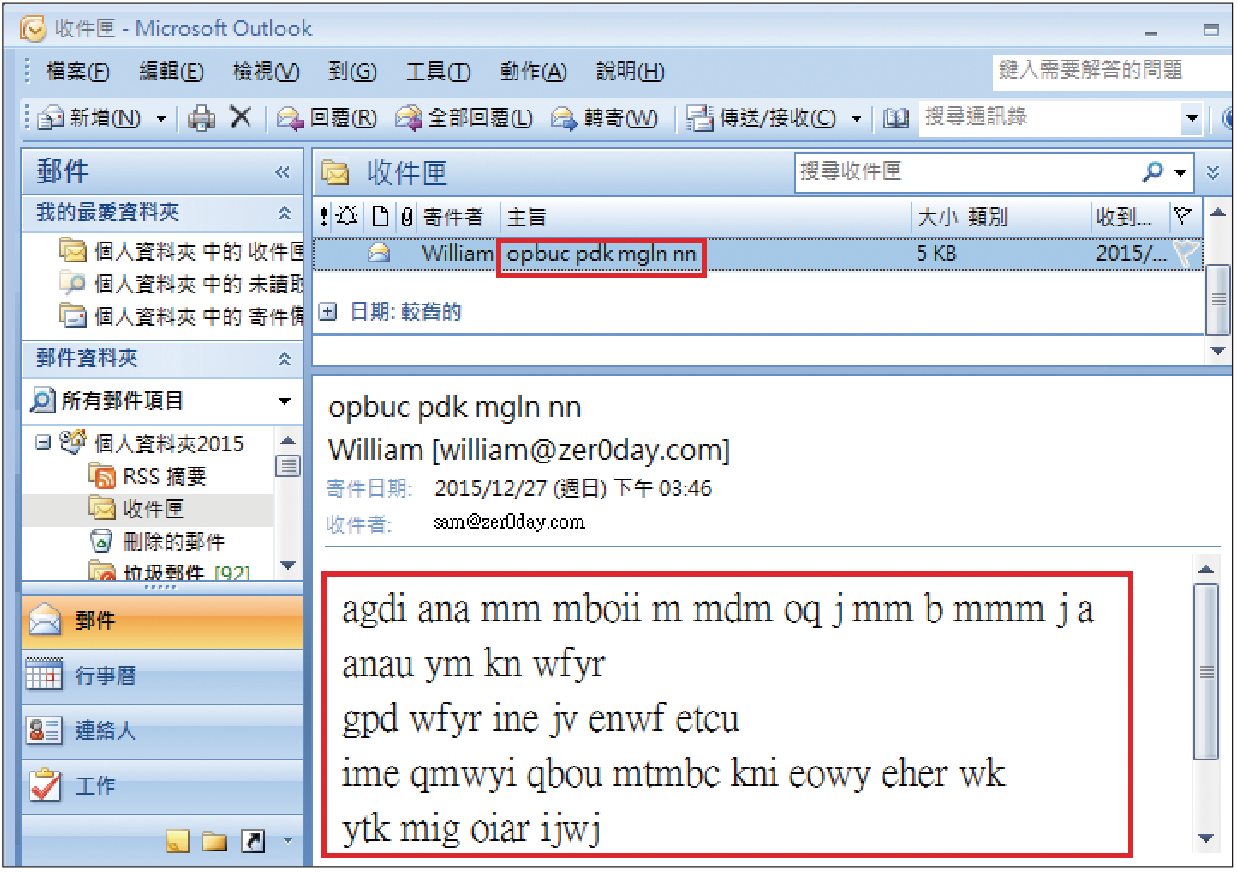
Task: Open the address book icon
Action: click(895, 119)
